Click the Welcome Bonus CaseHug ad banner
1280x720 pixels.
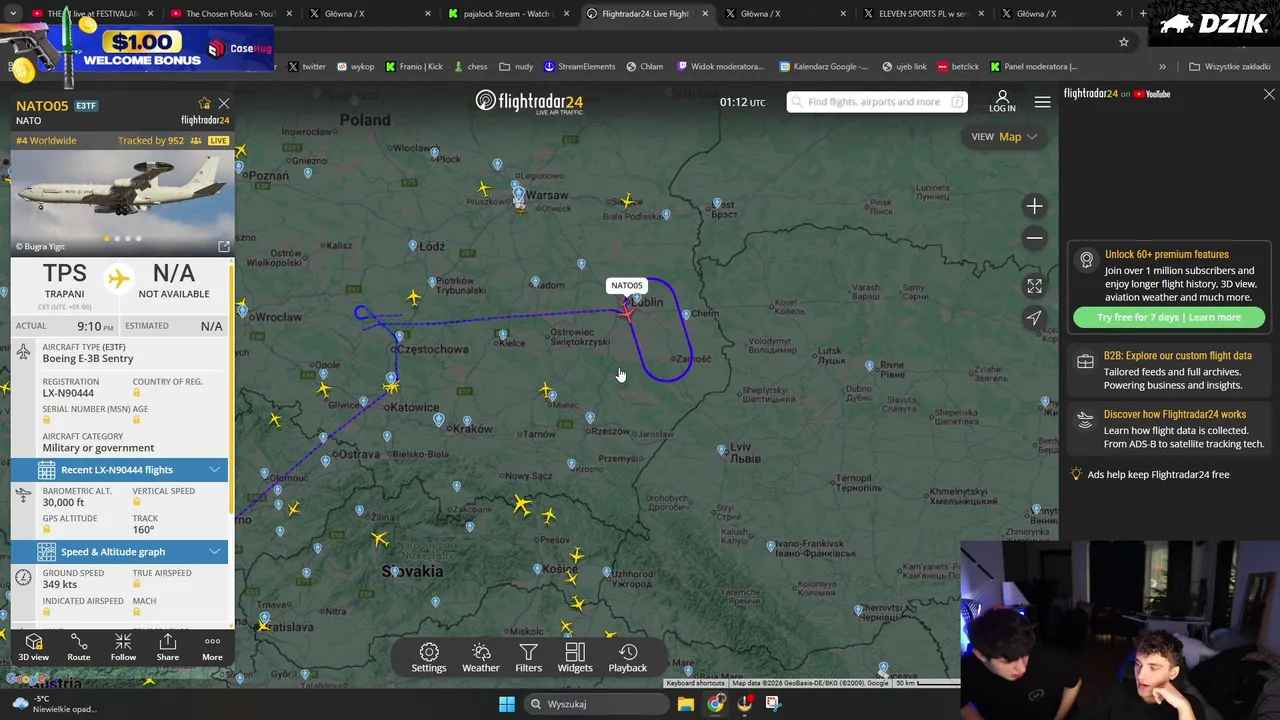[x=139, y=47]
